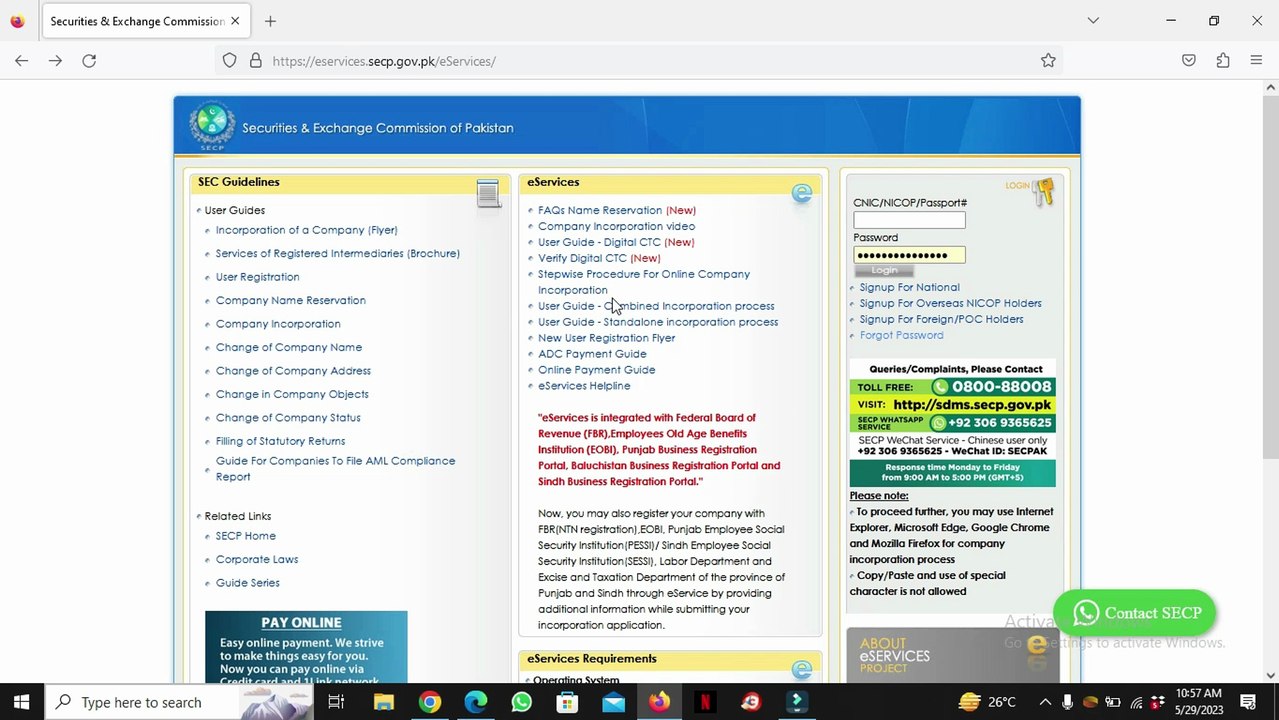Open Change of Company Address guide
The width and height of the screenshot is (1279, 720).
coord(293,370)
